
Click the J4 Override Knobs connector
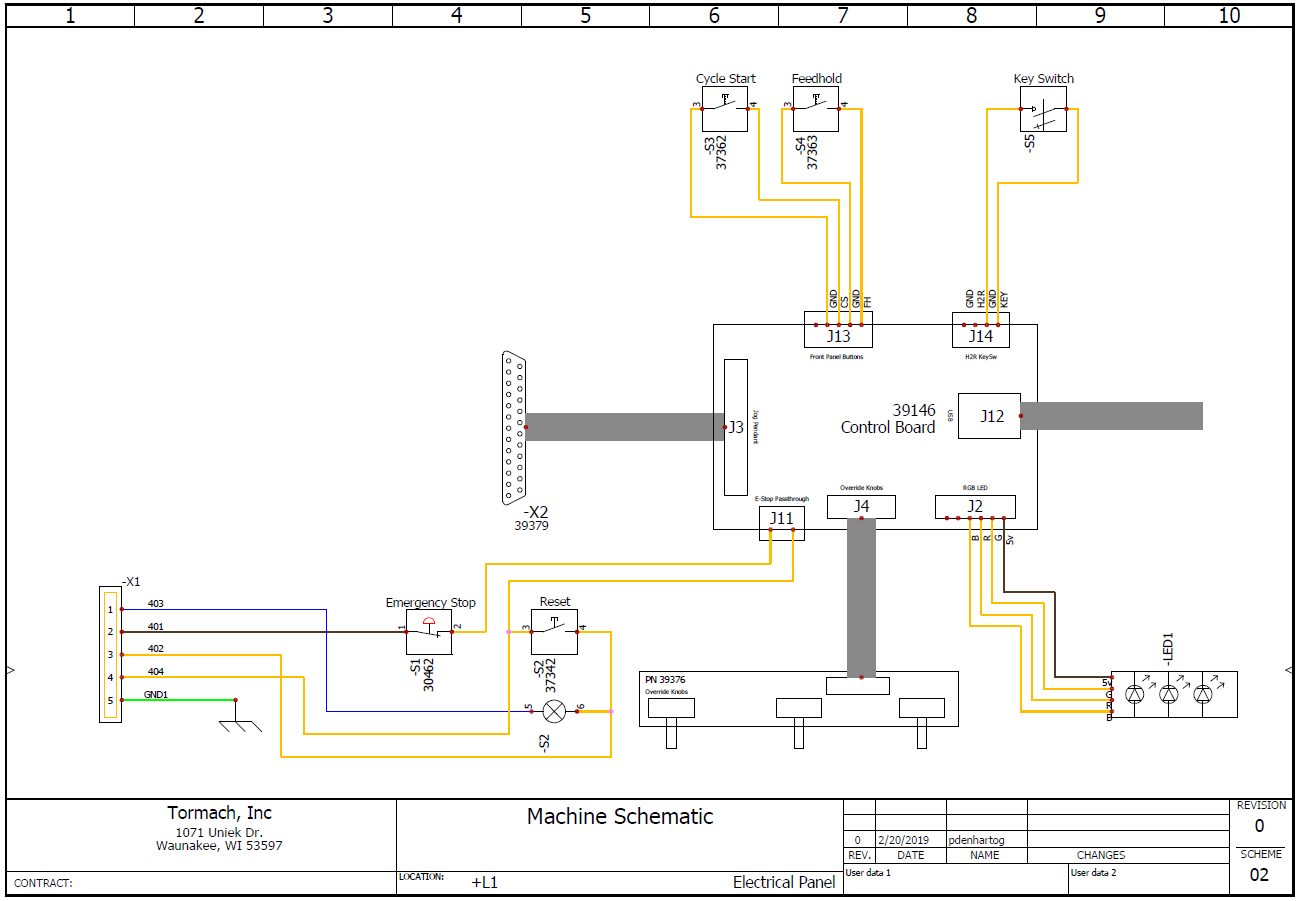point(861,507)
